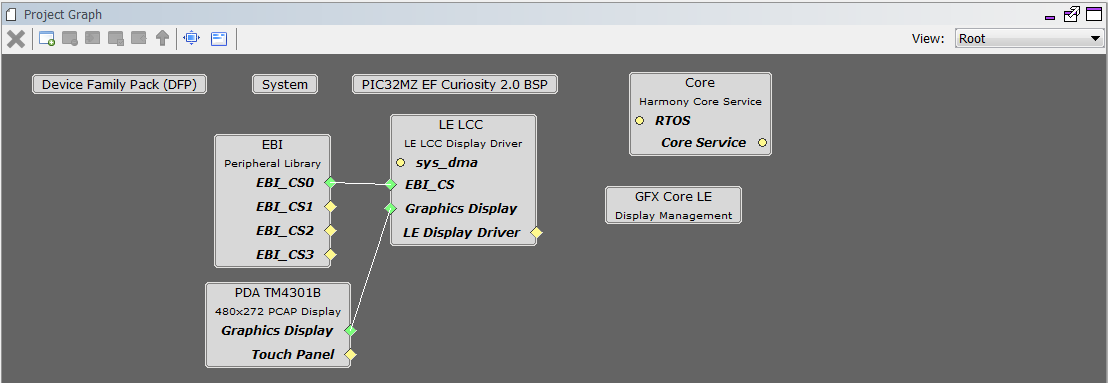
Task: Click the Core Service label text
Action: pos(703,143)
